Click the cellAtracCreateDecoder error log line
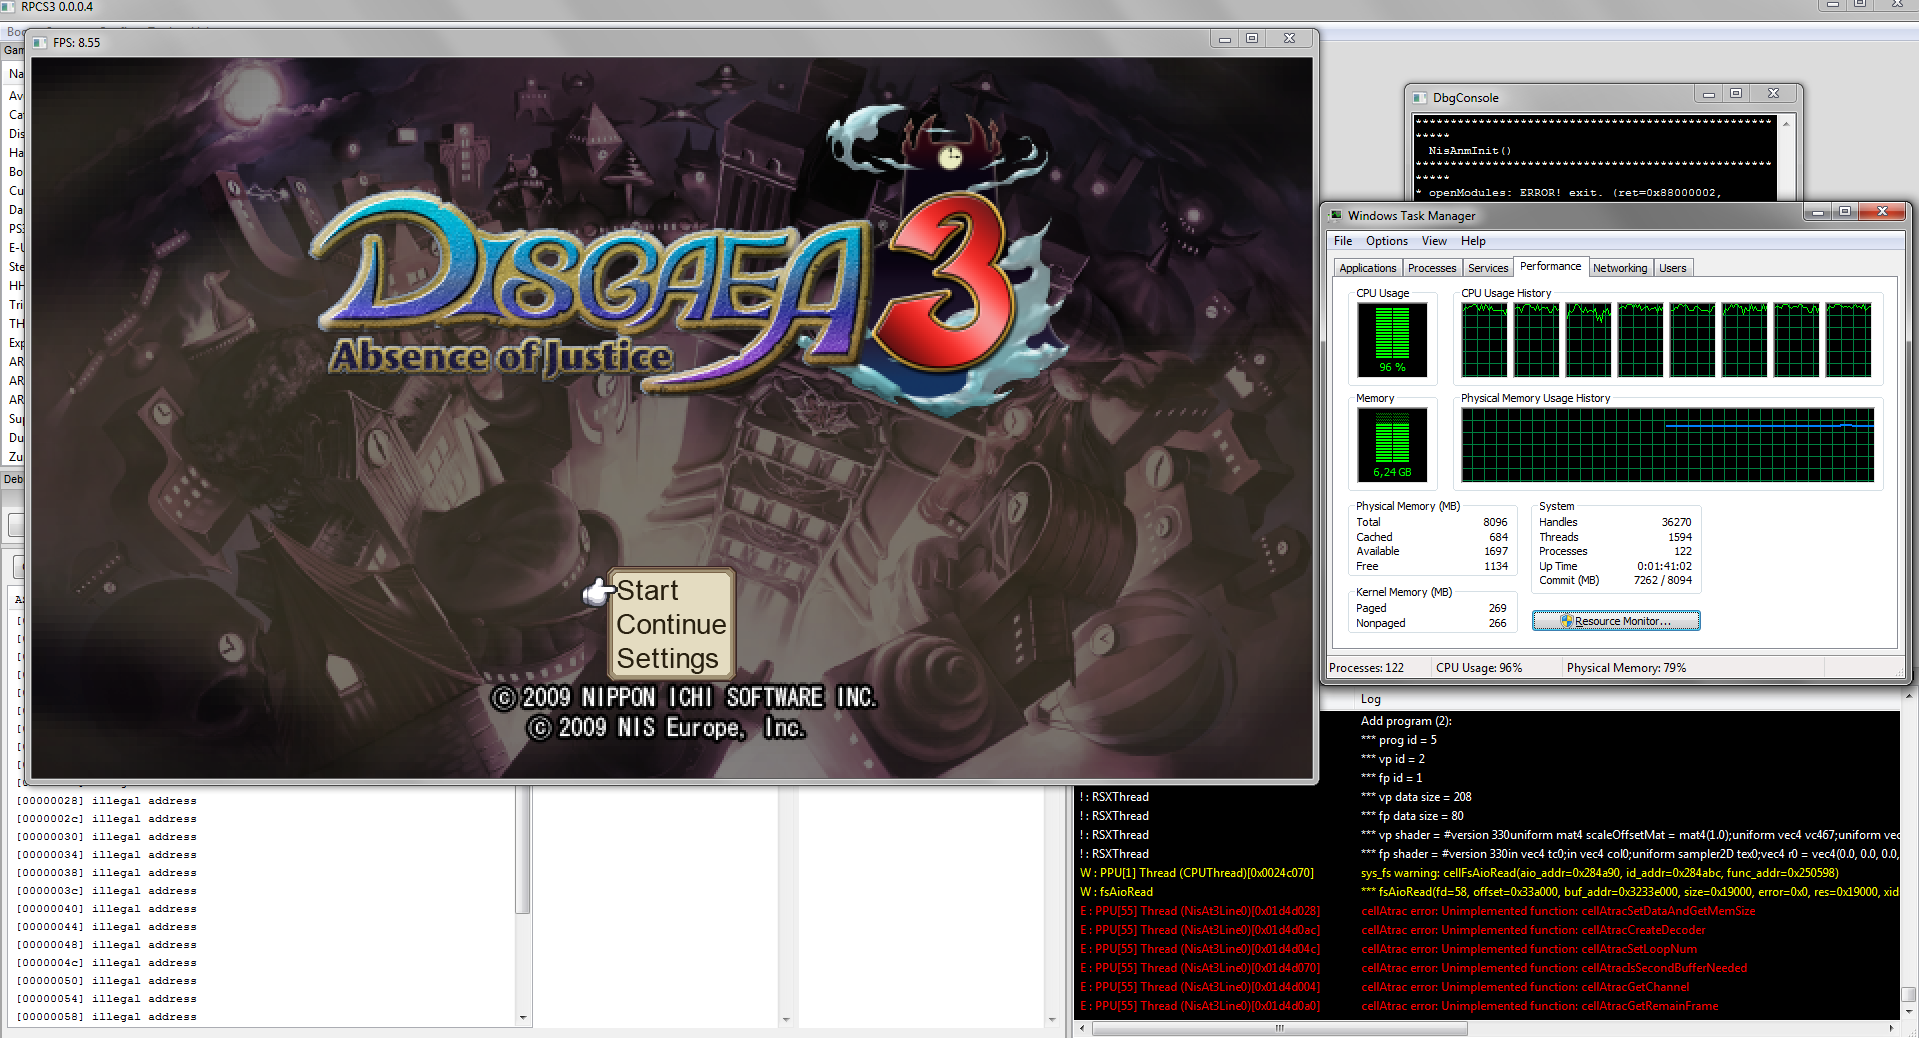Image resolution: width=1919 pixels, height=1038 pixels. tap(1533, 930)
